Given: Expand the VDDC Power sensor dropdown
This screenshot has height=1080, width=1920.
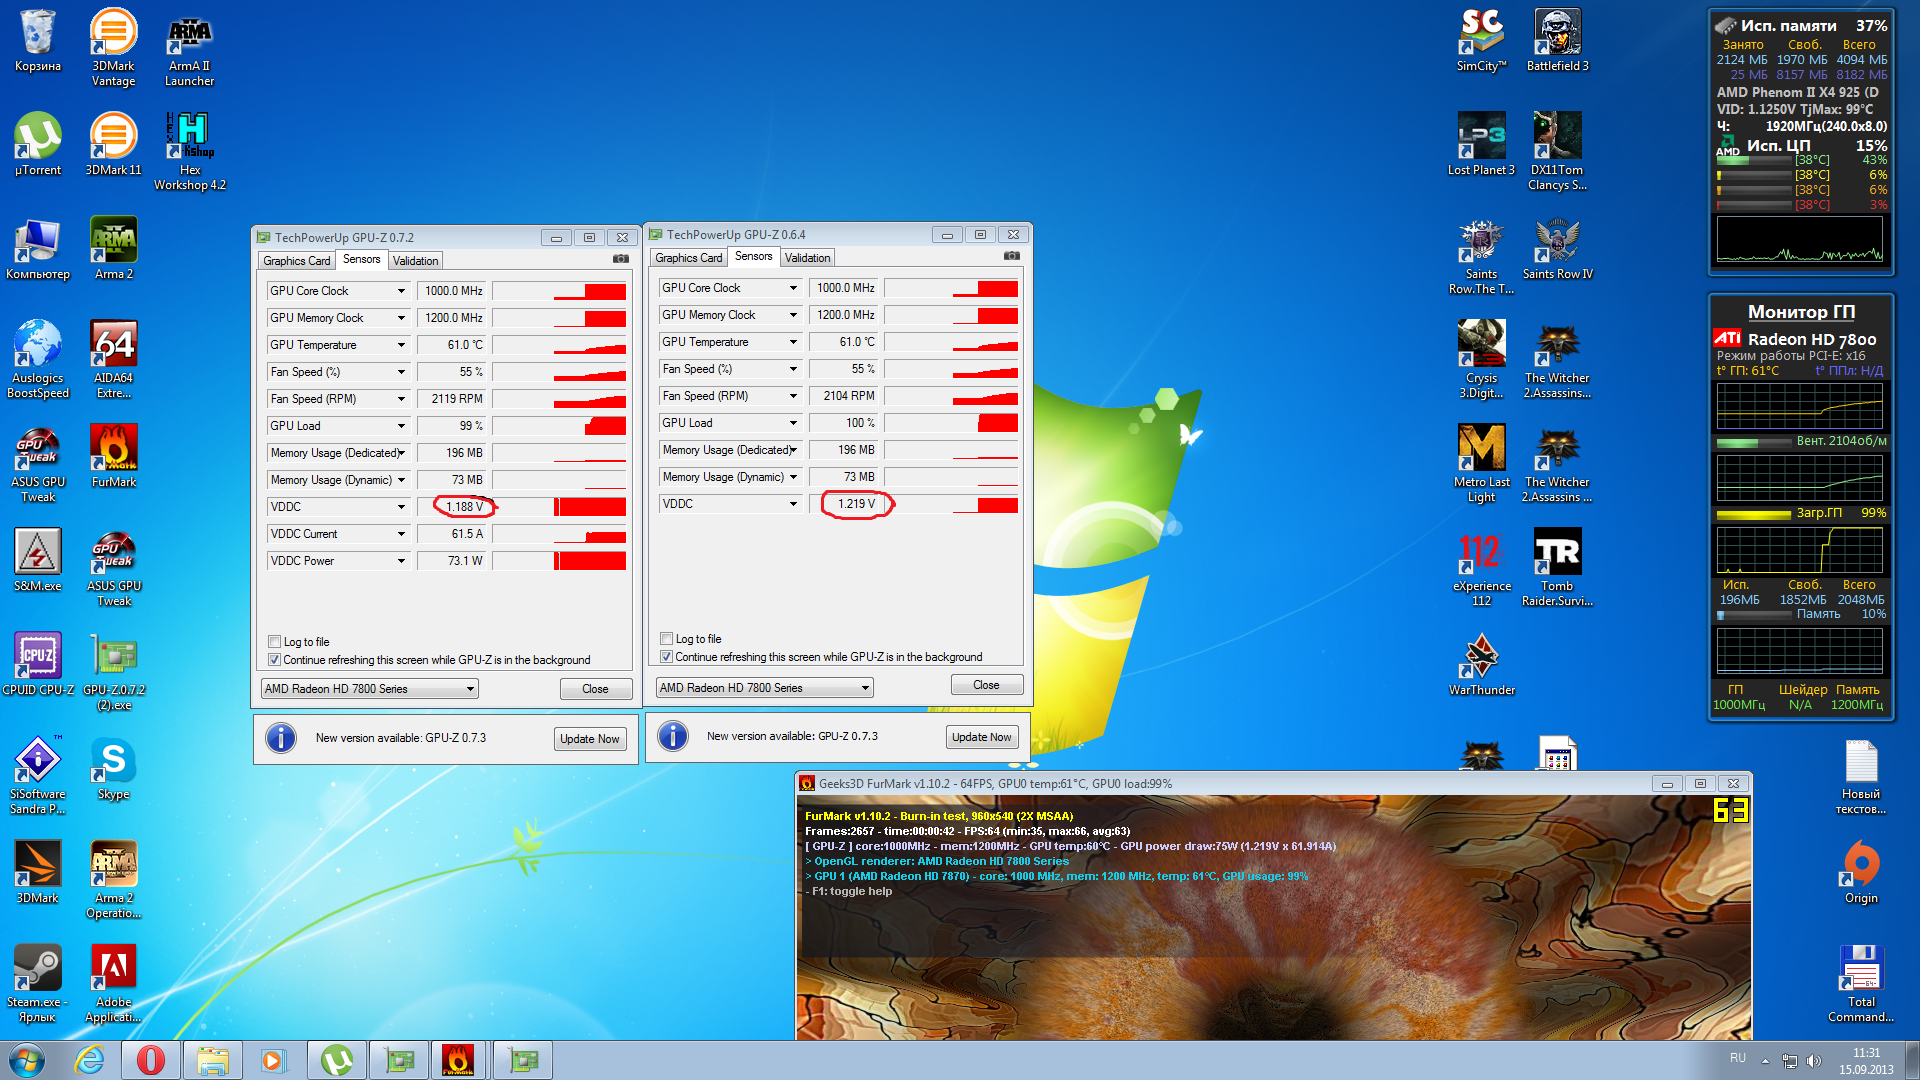Looking at the screenshot, I should point(401,561).
